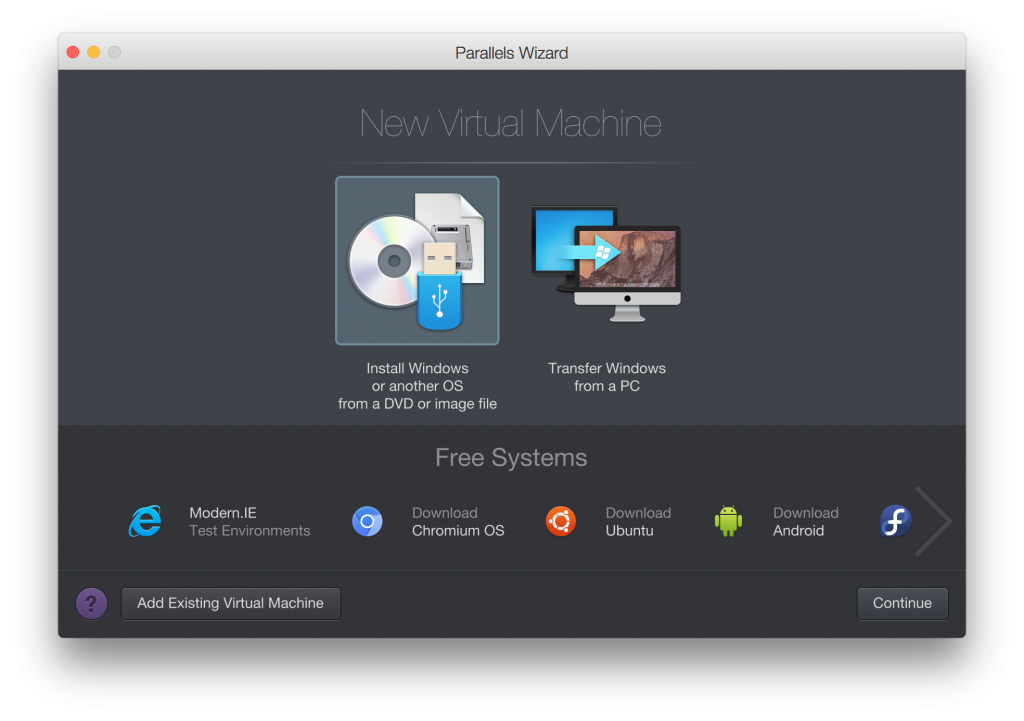The height and width of the screenshot is (721, 1024).
Task: Open help using the question mark icon
Action: click(x=91, y=603)
